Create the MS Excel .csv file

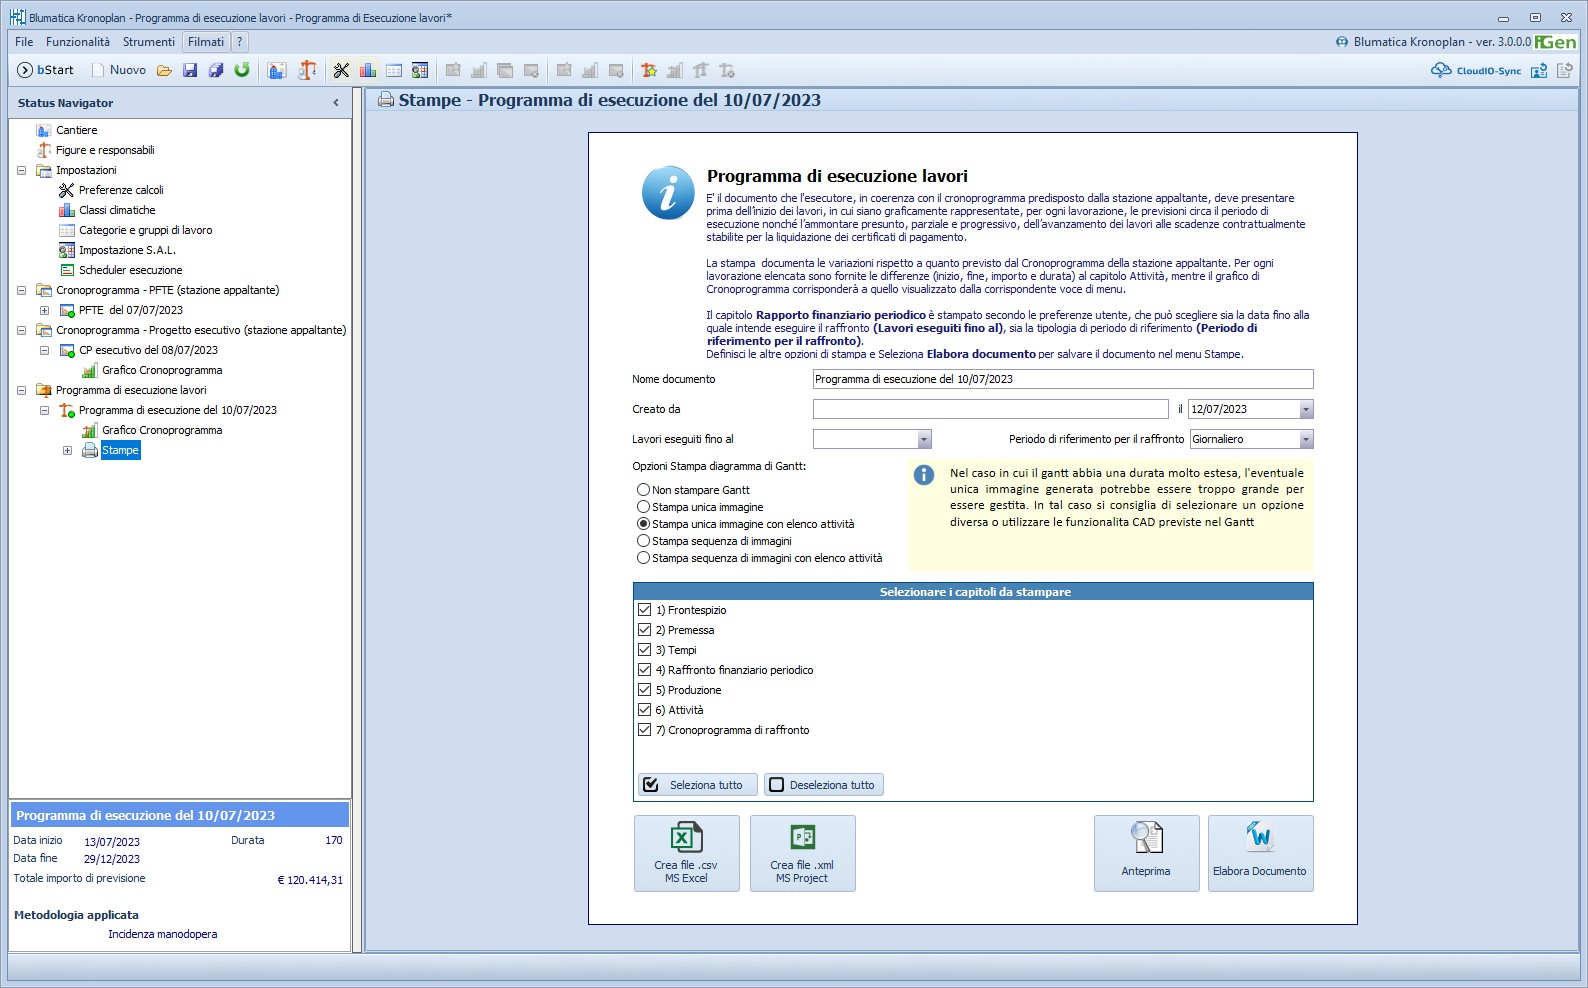tap(686, 853)
